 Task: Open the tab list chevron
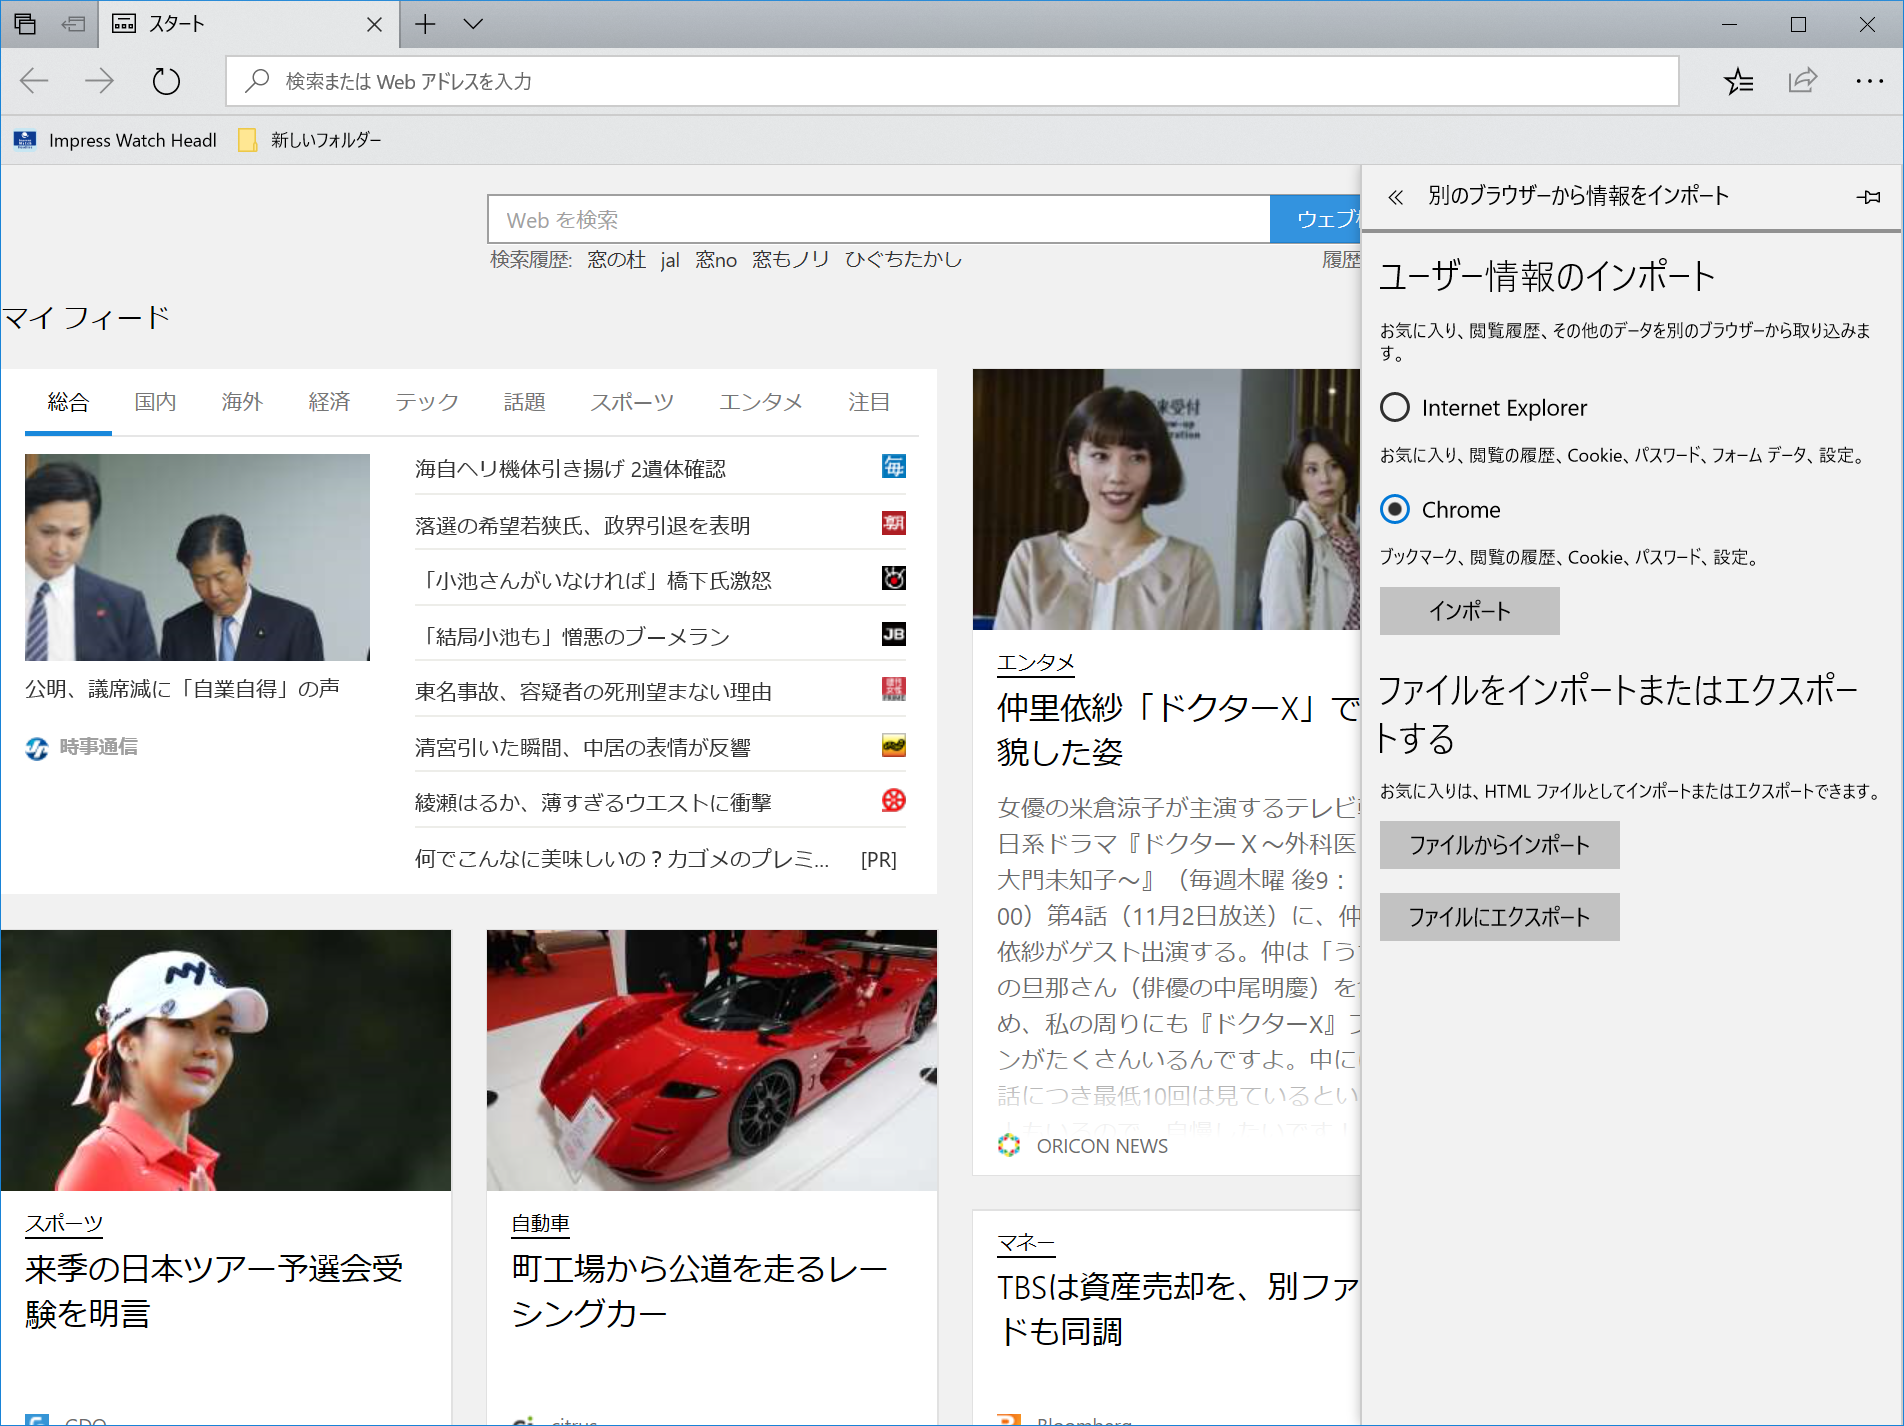click(x=472, y=24)
